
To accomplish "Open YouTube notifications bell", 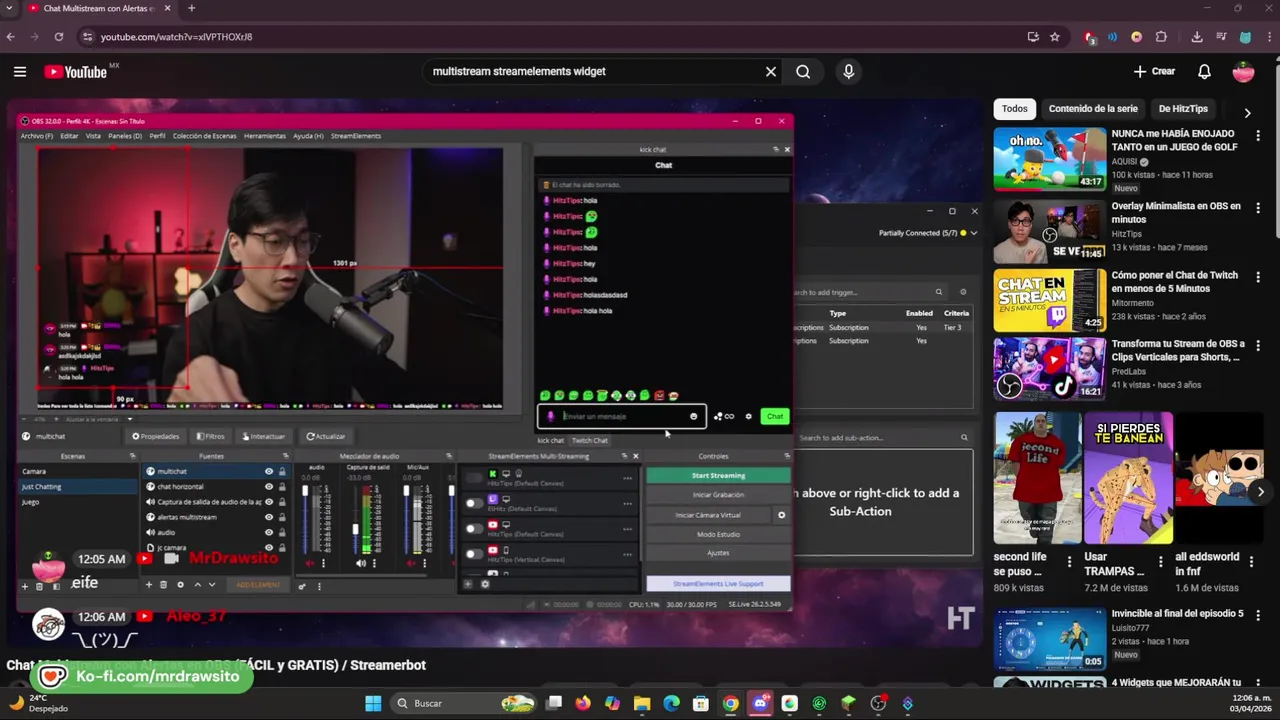I will [1204, 71].
